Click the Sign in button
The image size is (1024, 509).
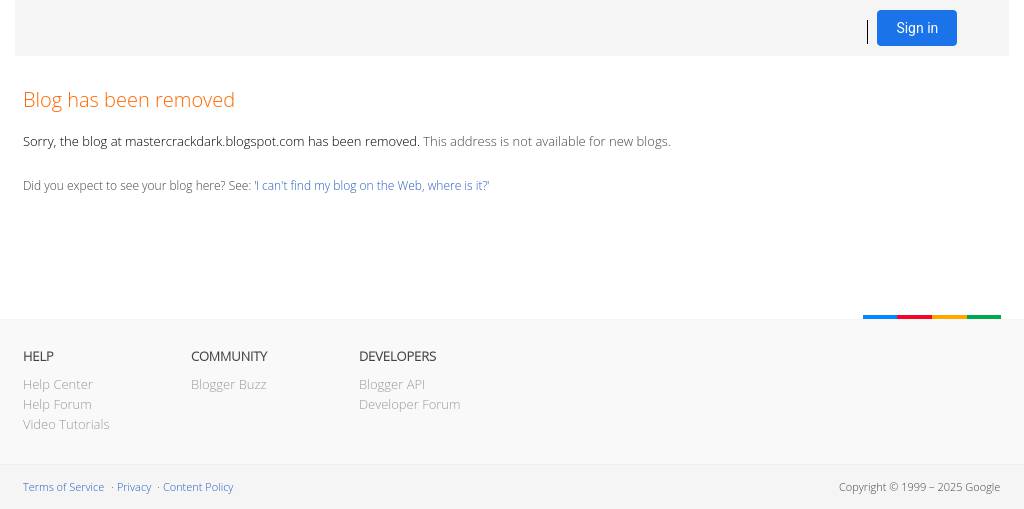click(916, 28)
